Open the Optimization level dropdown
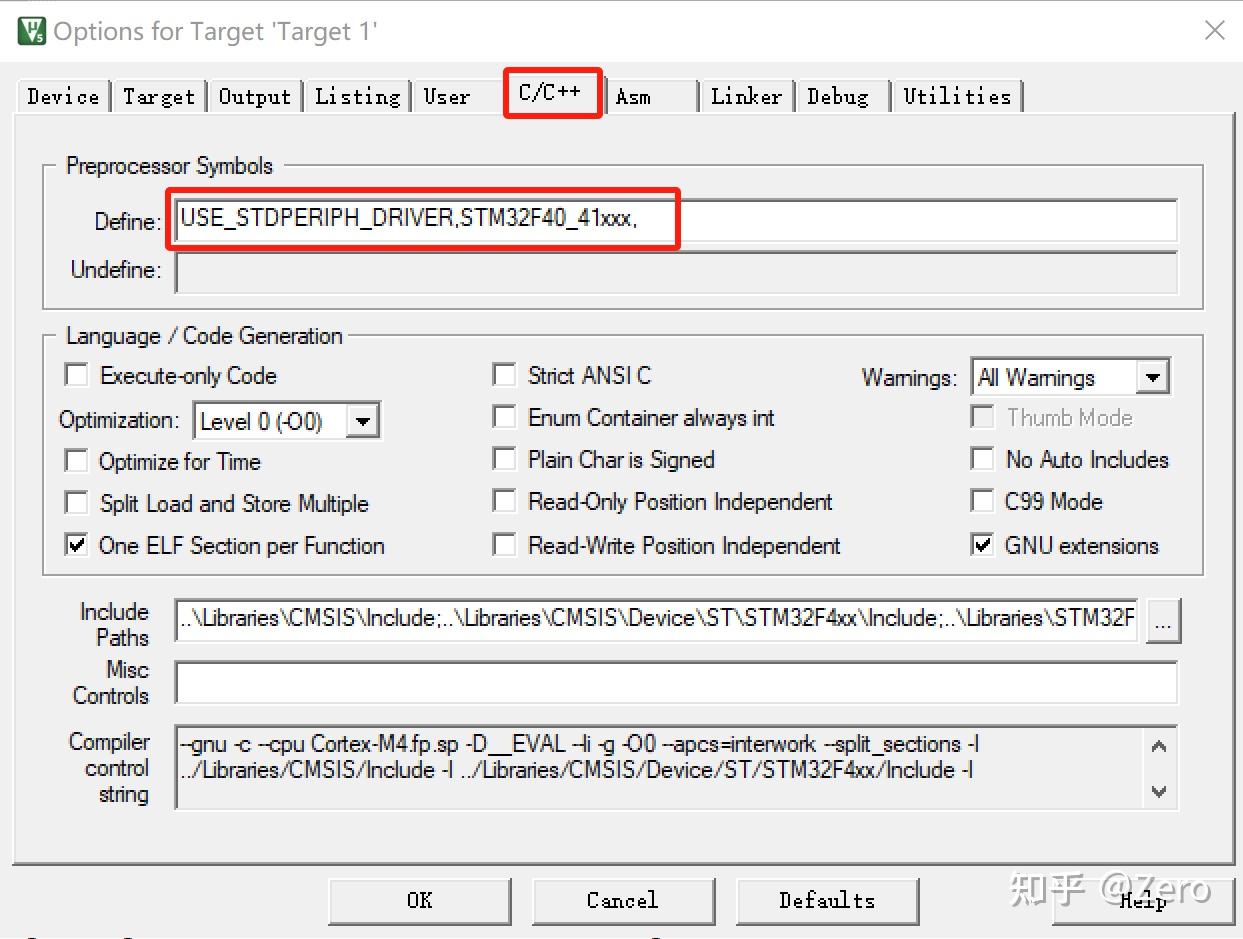This screenshot has height=939, width=1243. pyautogui.click(x=364, y=420)
